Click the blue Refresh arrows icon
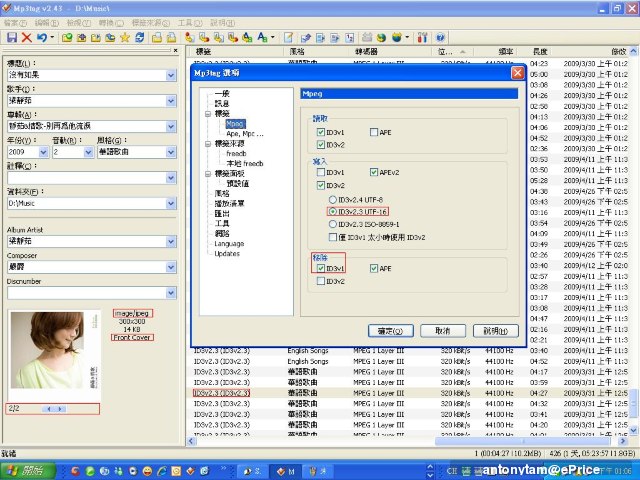 140,38
